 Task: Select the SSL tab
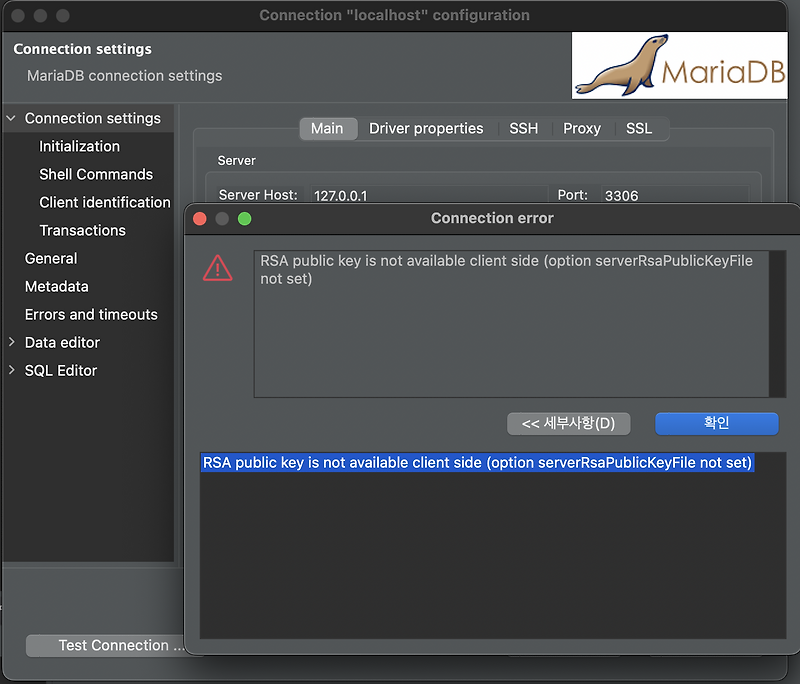click(x=640, y=128)
